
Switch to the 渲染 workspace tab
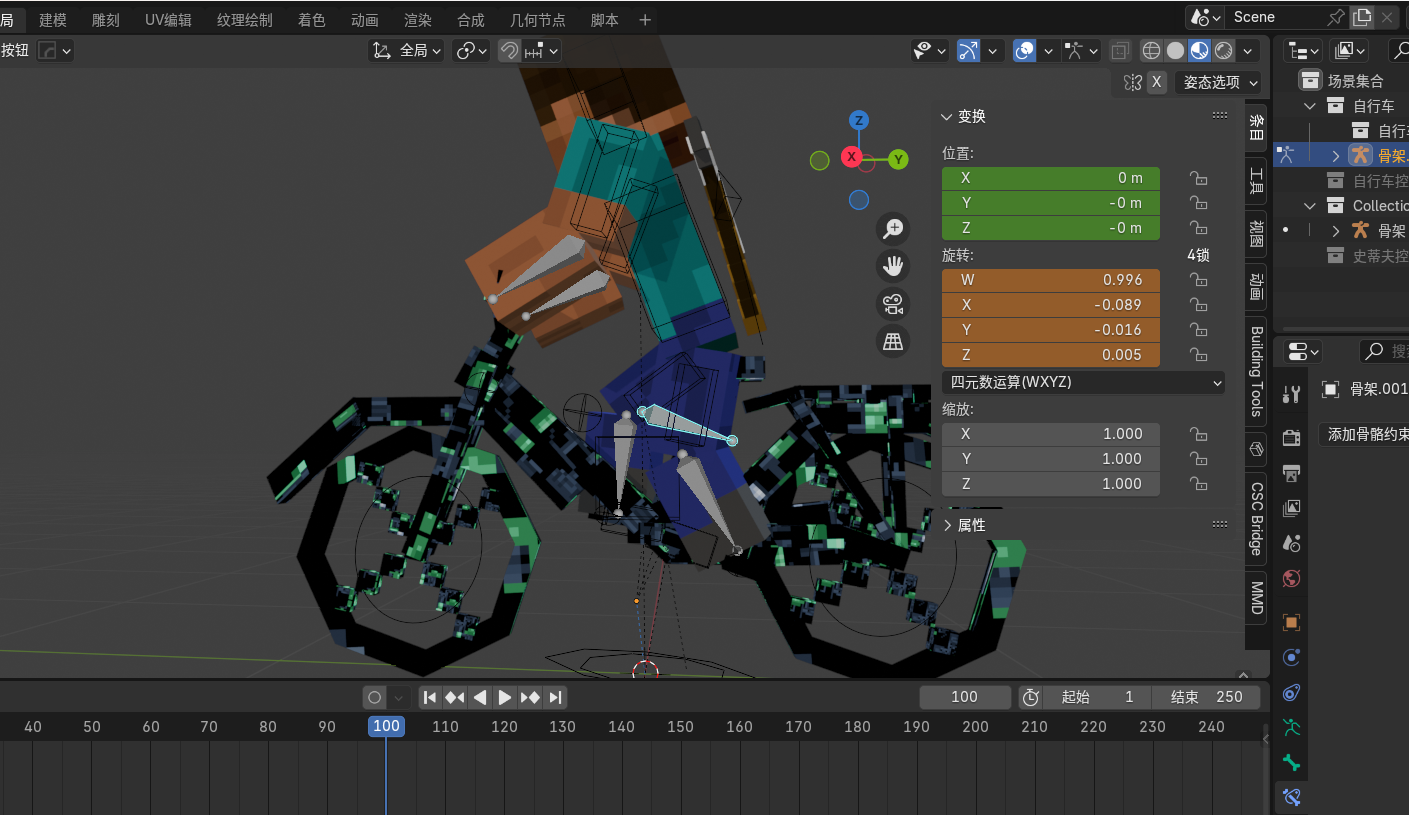[x=418, y=19]
